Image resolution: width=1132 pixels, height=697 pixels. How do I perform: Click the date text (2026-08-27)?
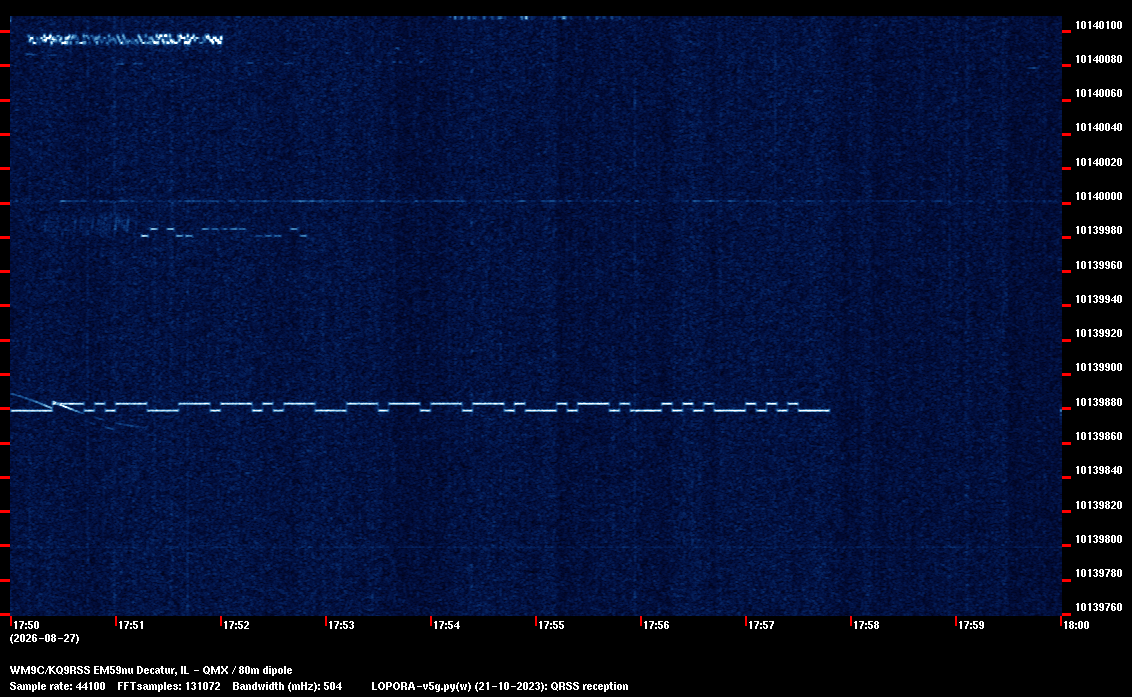pos(45,638)
